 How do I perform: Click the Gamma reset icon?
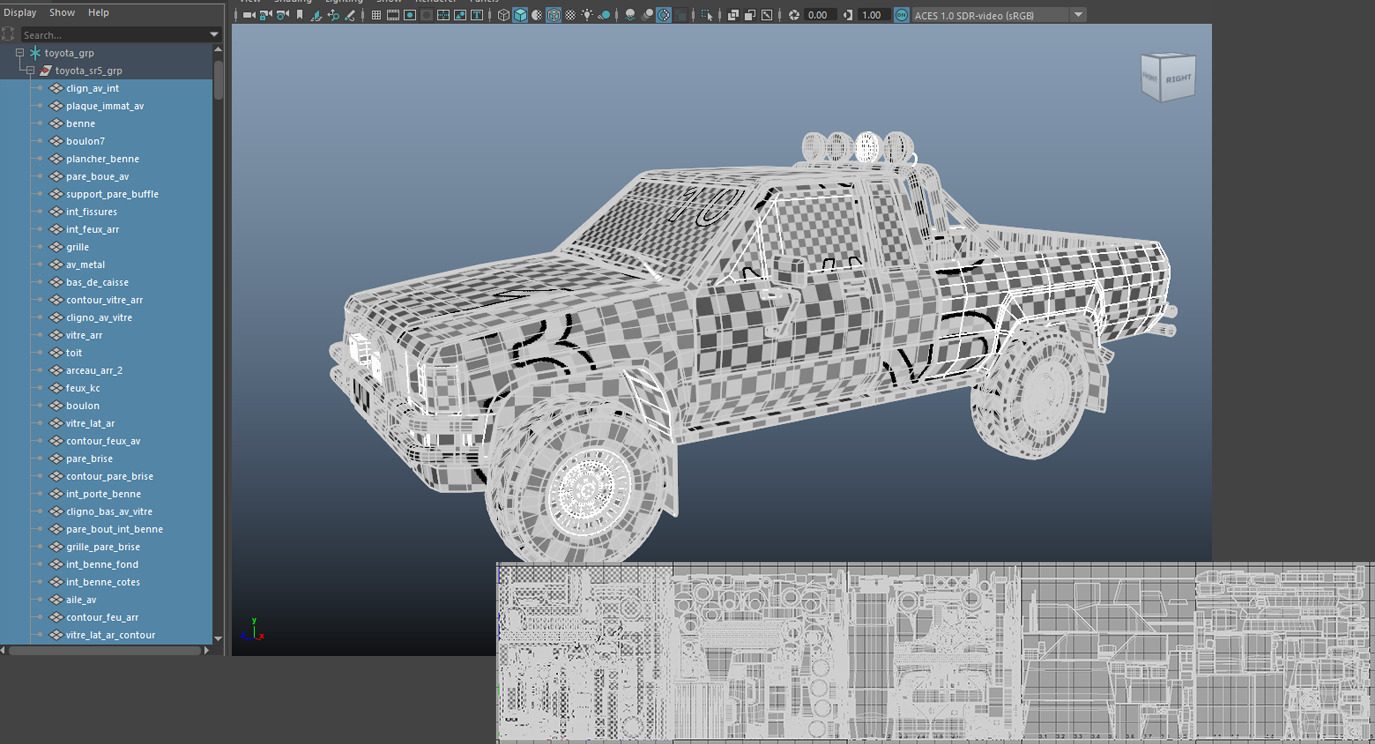coord(849,15)
